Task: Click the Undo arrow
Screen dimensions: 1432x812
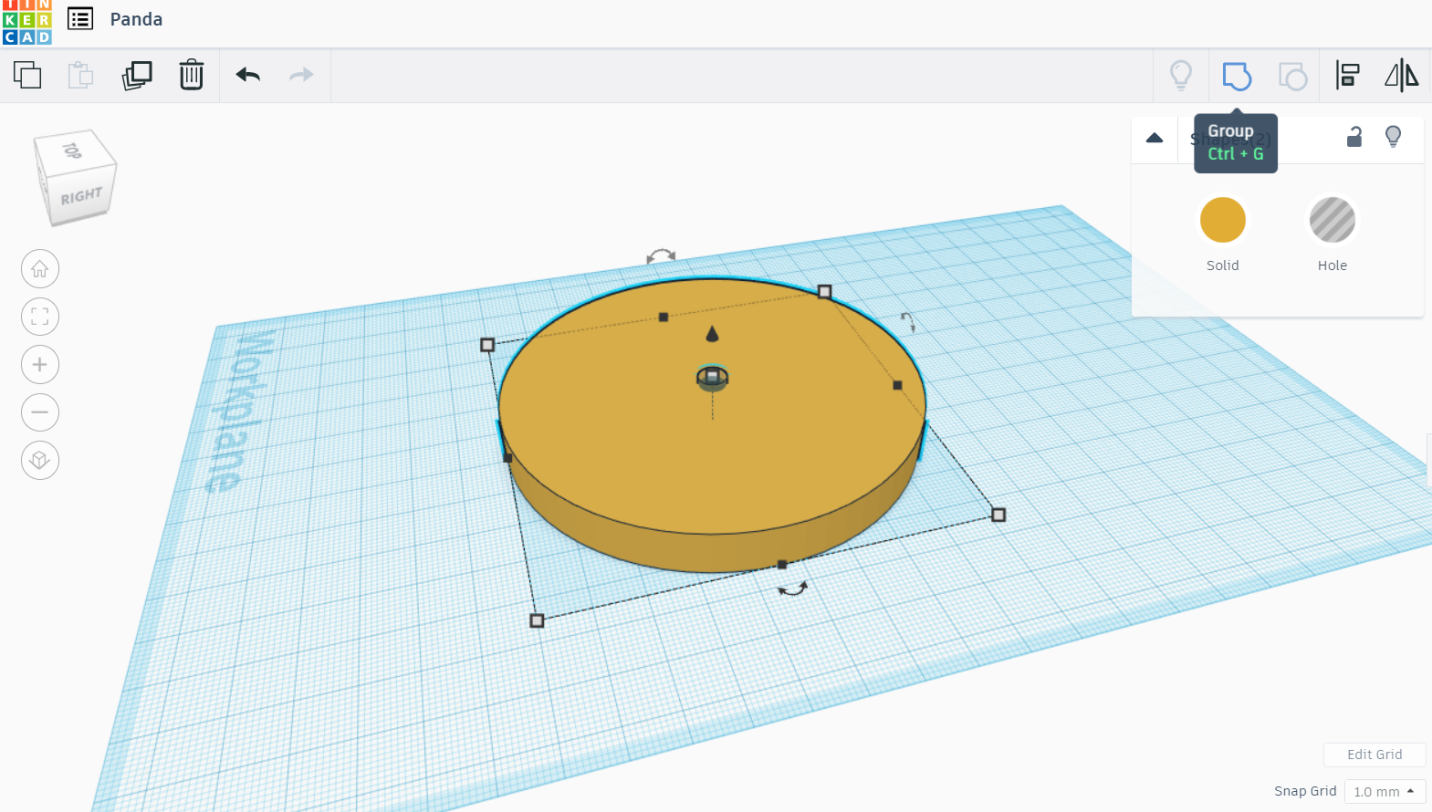Action: (x=248, y=75)
